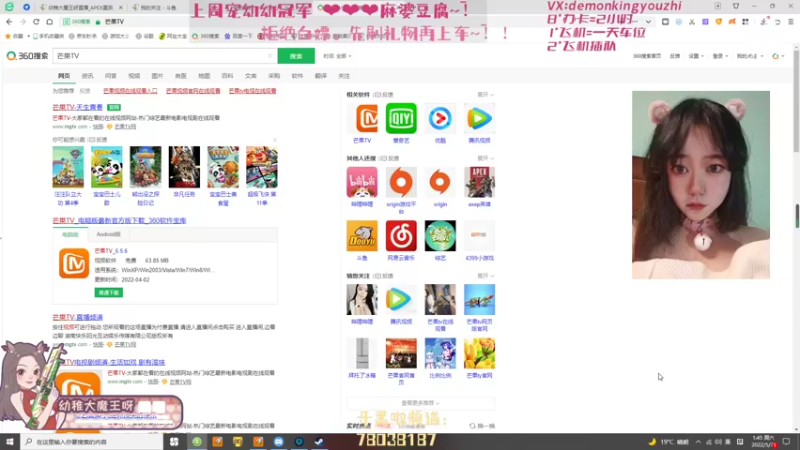Click the green download button for 芒果TV_6.5.6
This screenshot has height=450, width=800.
tap(109, 293)
